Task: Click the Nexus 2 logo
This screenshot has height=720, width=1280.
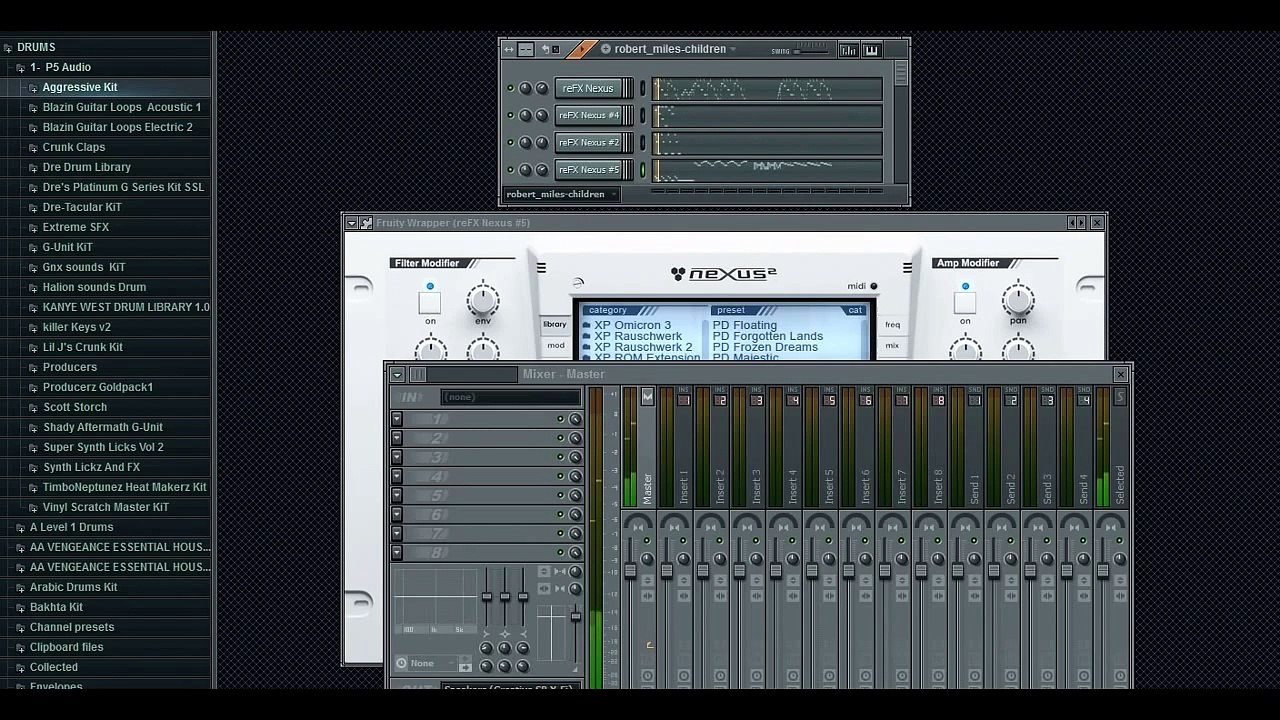Action: tap(724, 273)
